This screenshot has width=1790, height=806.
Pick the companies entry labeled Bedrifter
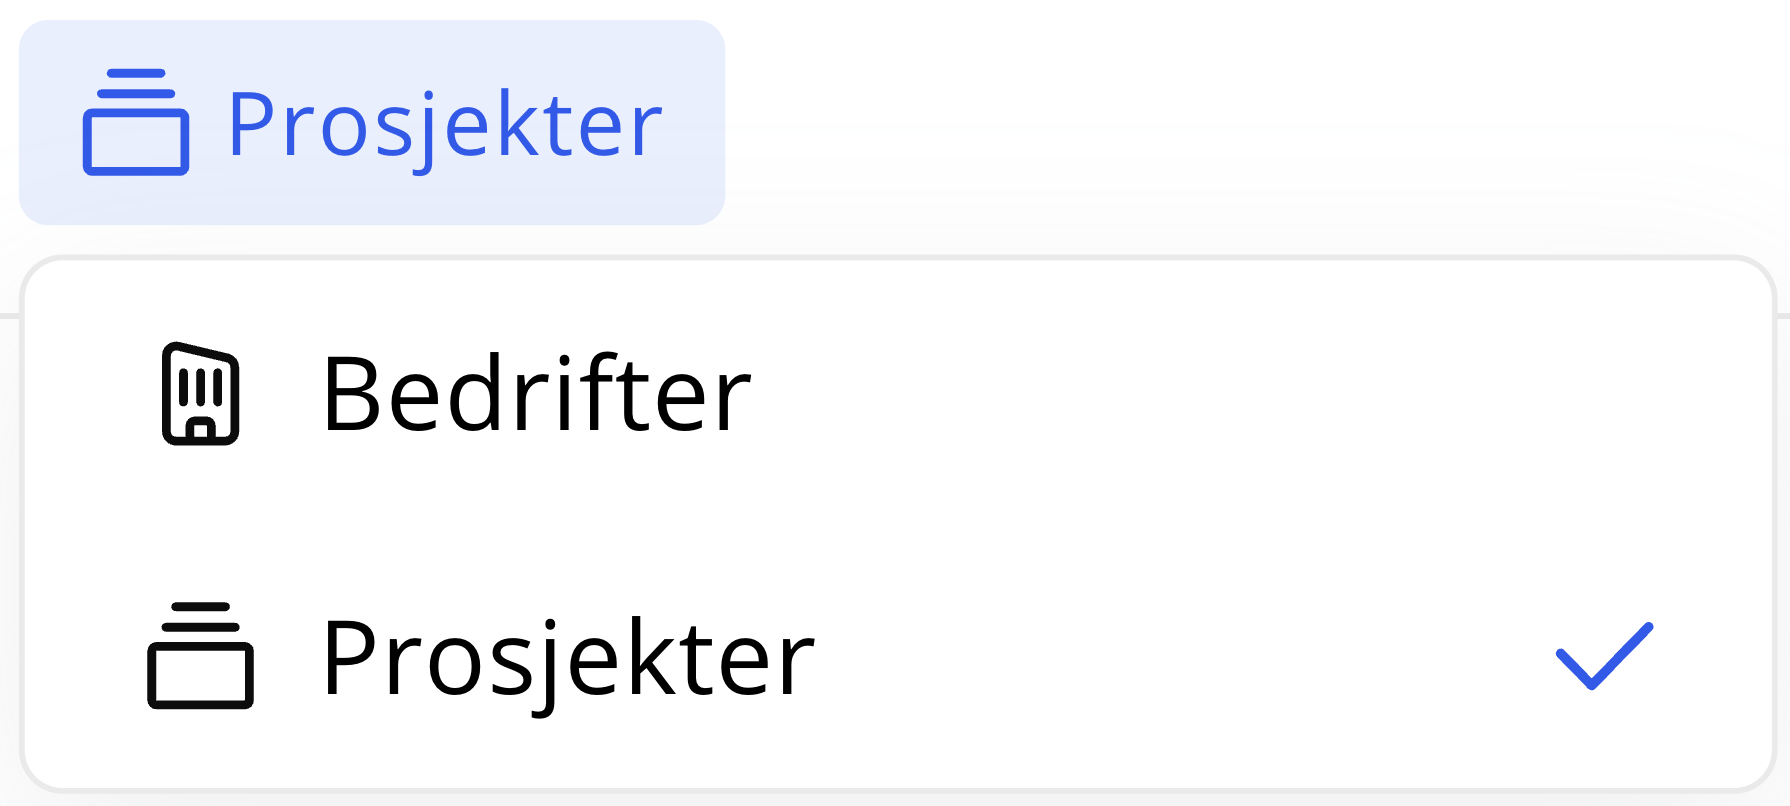897,394
